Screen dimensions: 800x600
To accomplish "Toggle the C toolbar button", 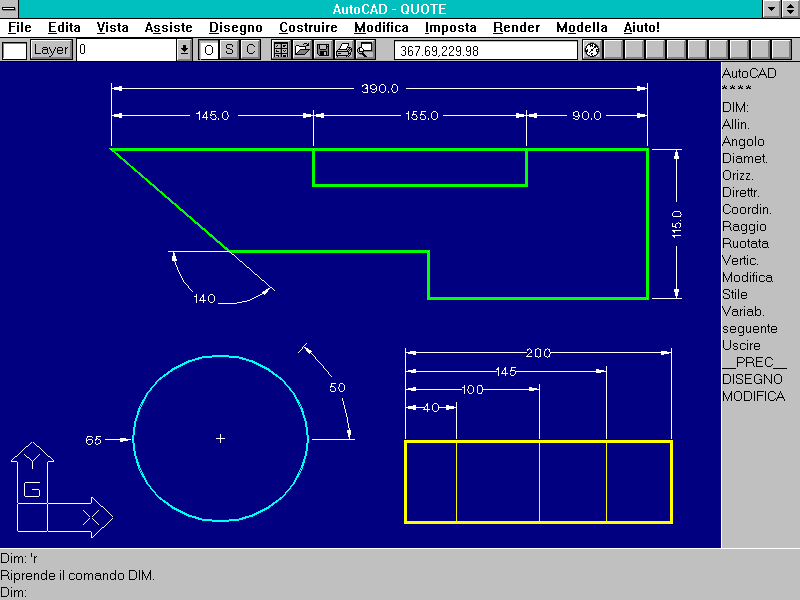I will pos(251,50).
